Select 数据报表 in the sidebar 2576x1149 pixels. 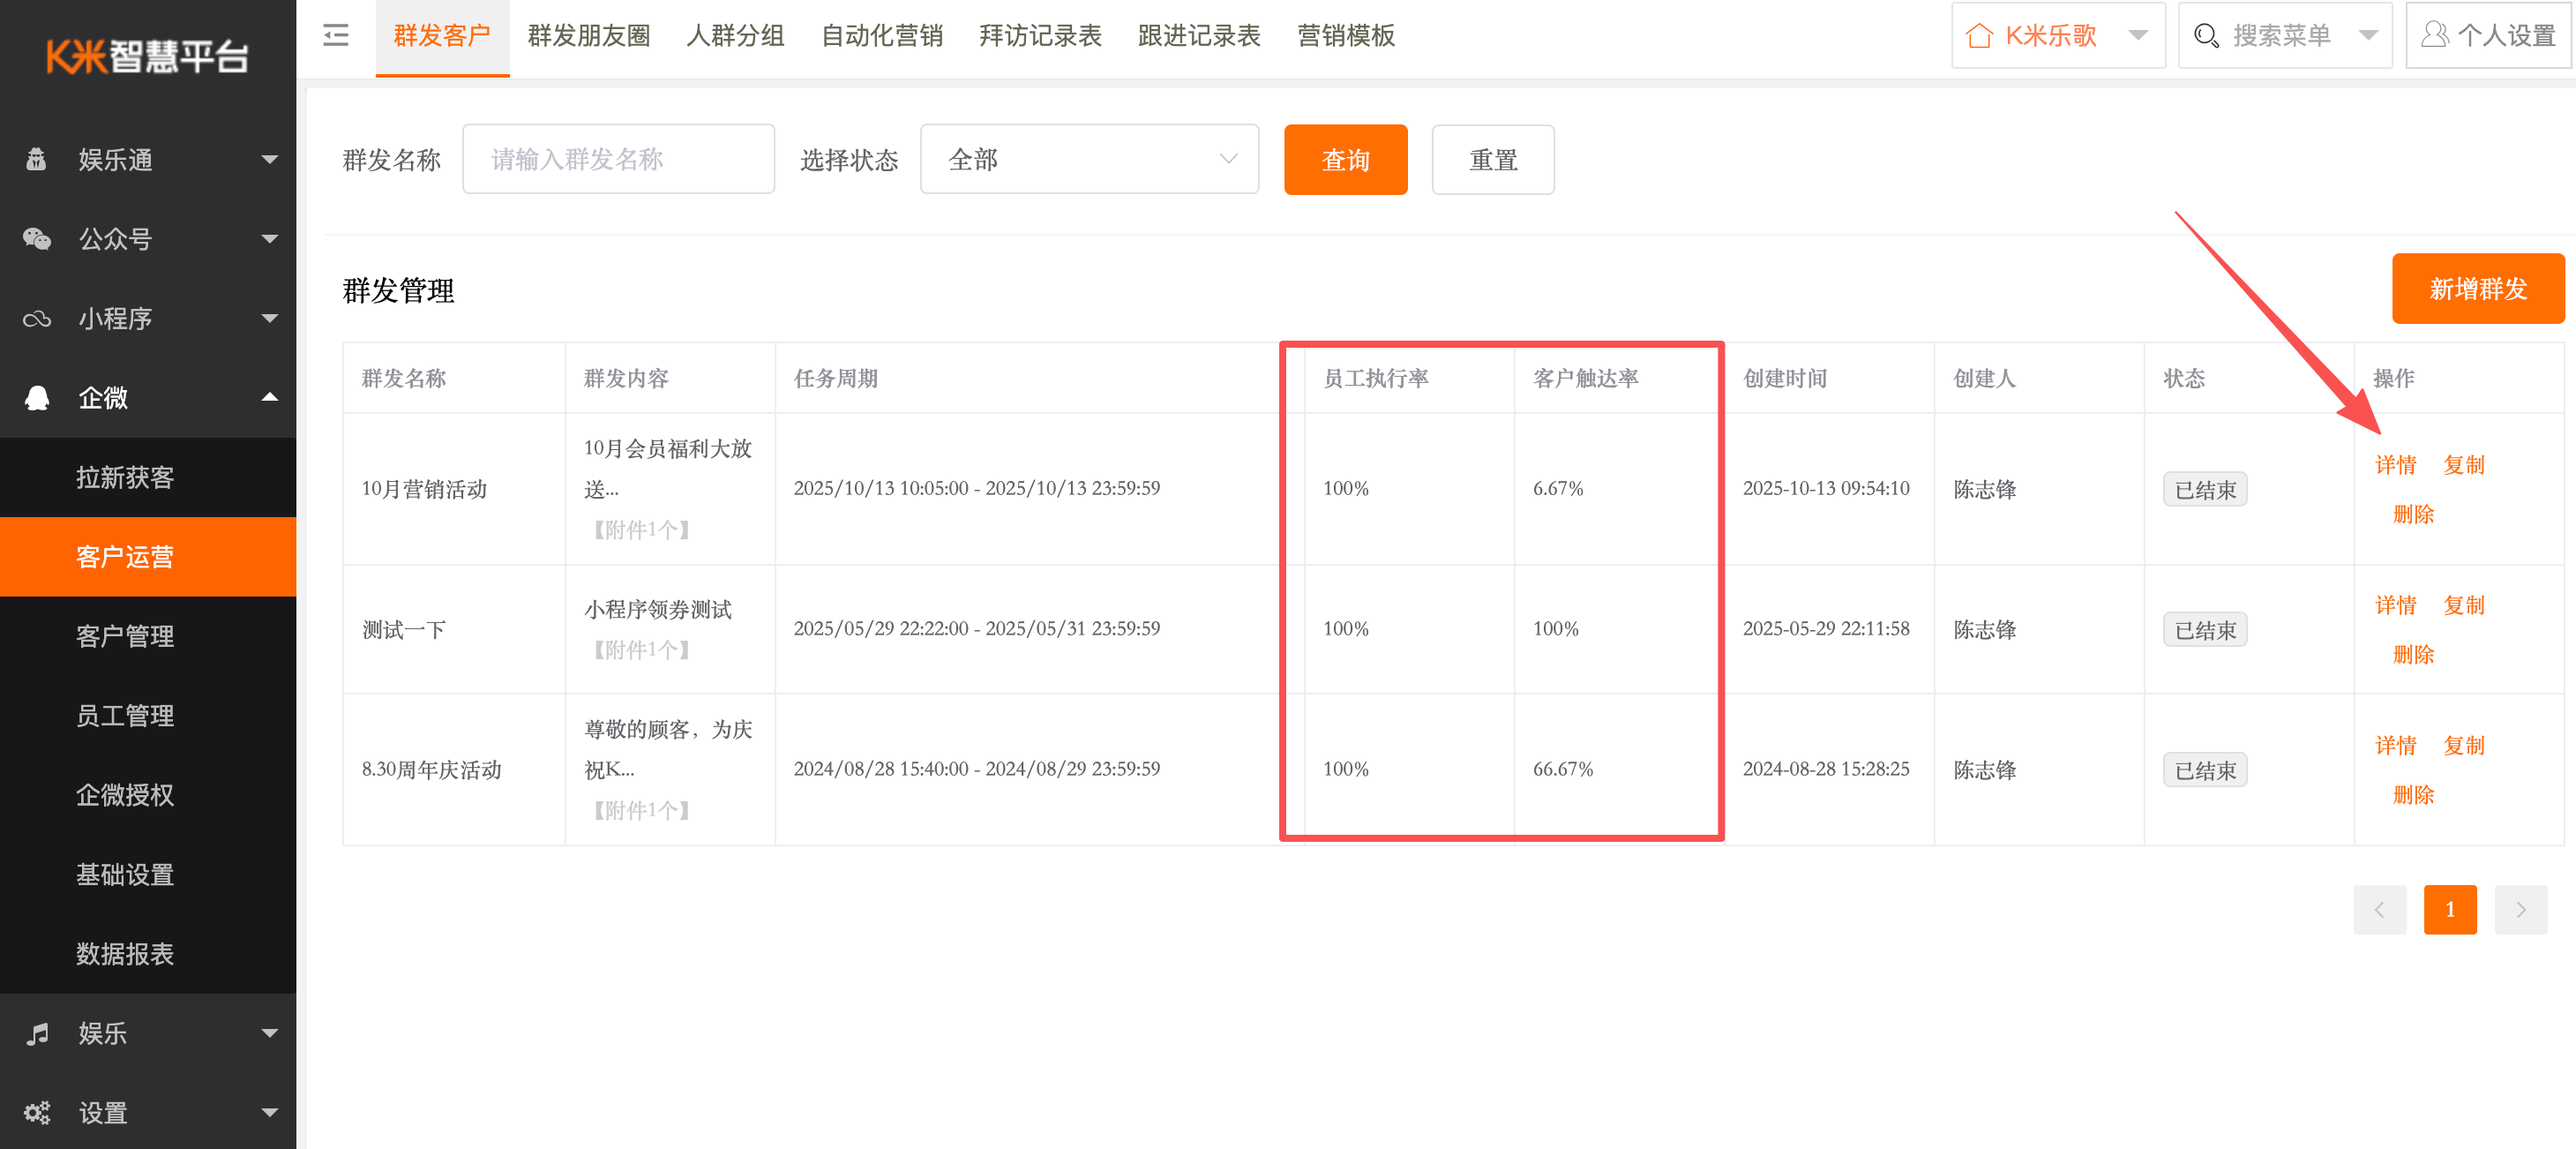(x=125, y=954)
